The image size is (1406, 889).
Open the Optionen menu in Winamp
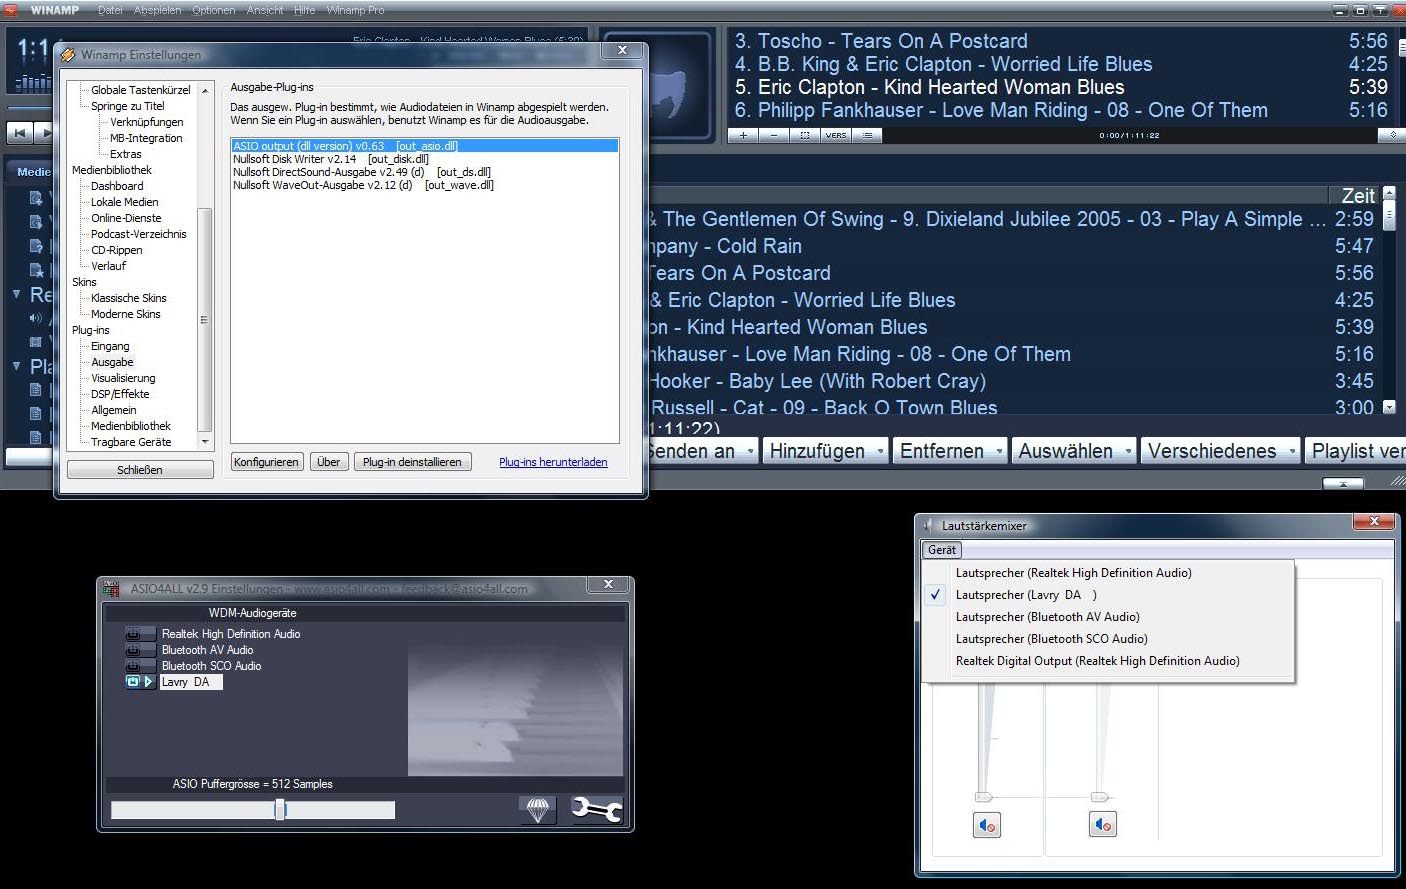point(213,10)
